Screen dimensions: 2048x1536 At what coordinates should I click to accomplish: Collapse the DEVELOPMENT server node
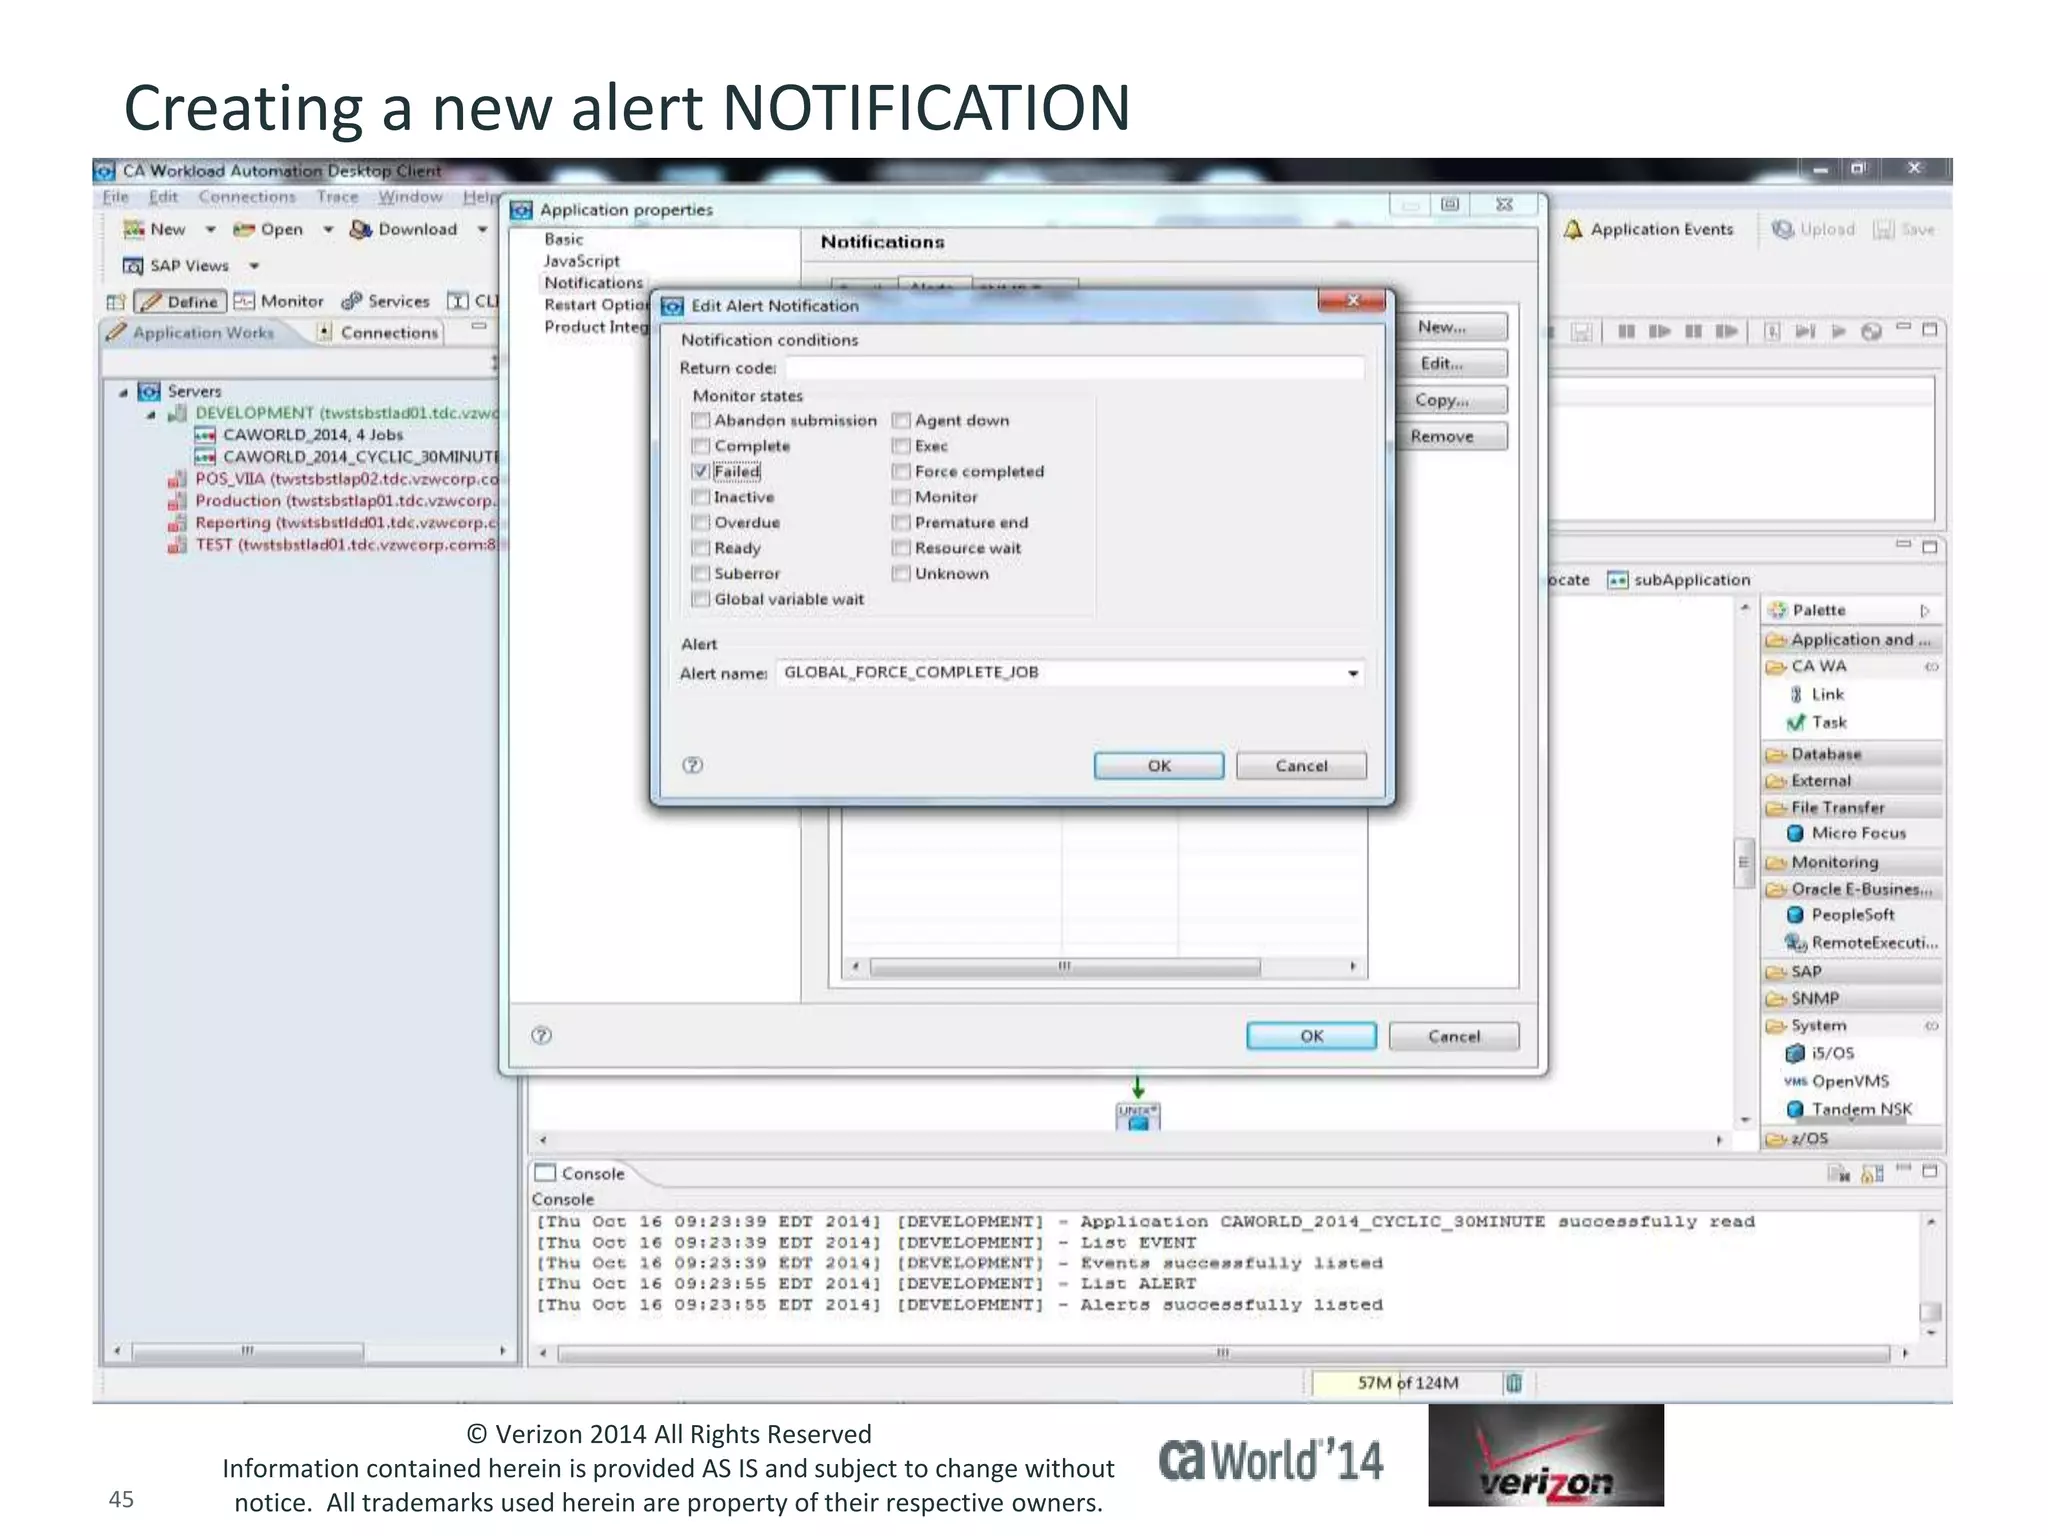(151, 414)
